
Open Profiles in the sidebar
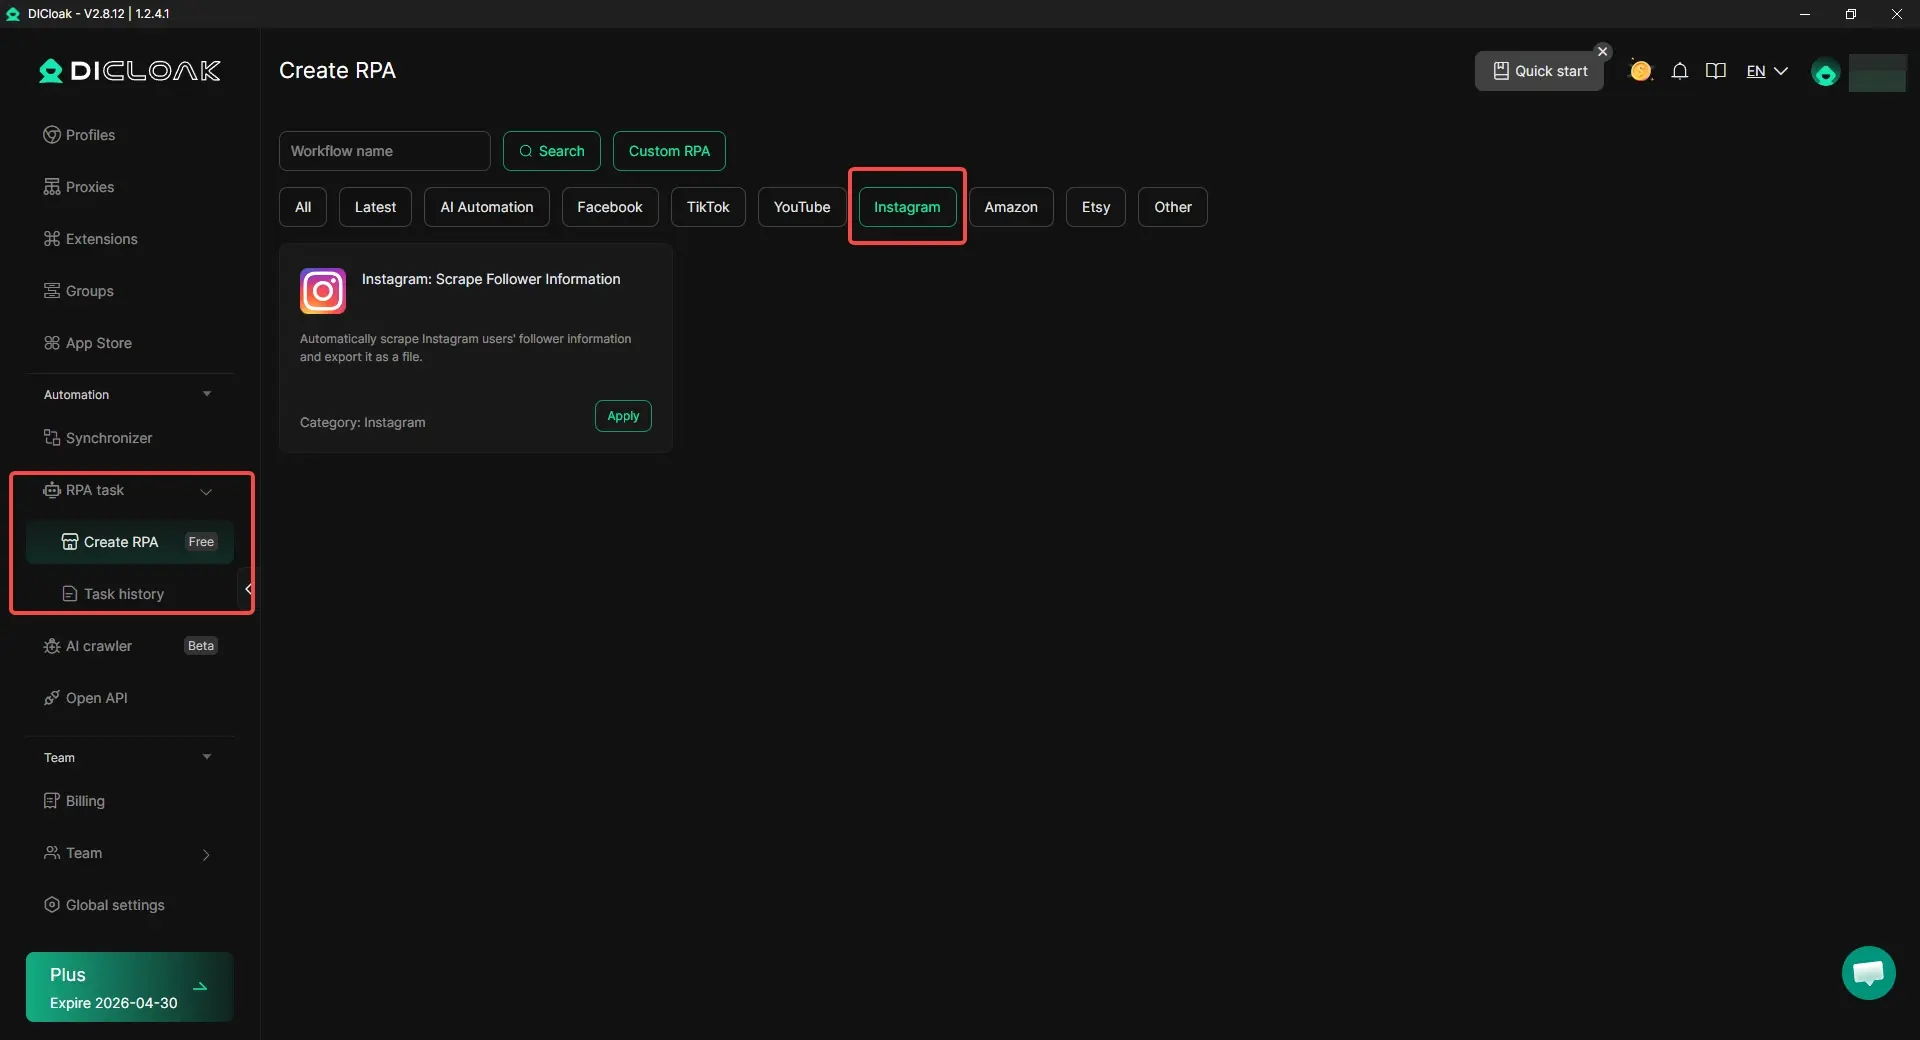pos(90,135)
